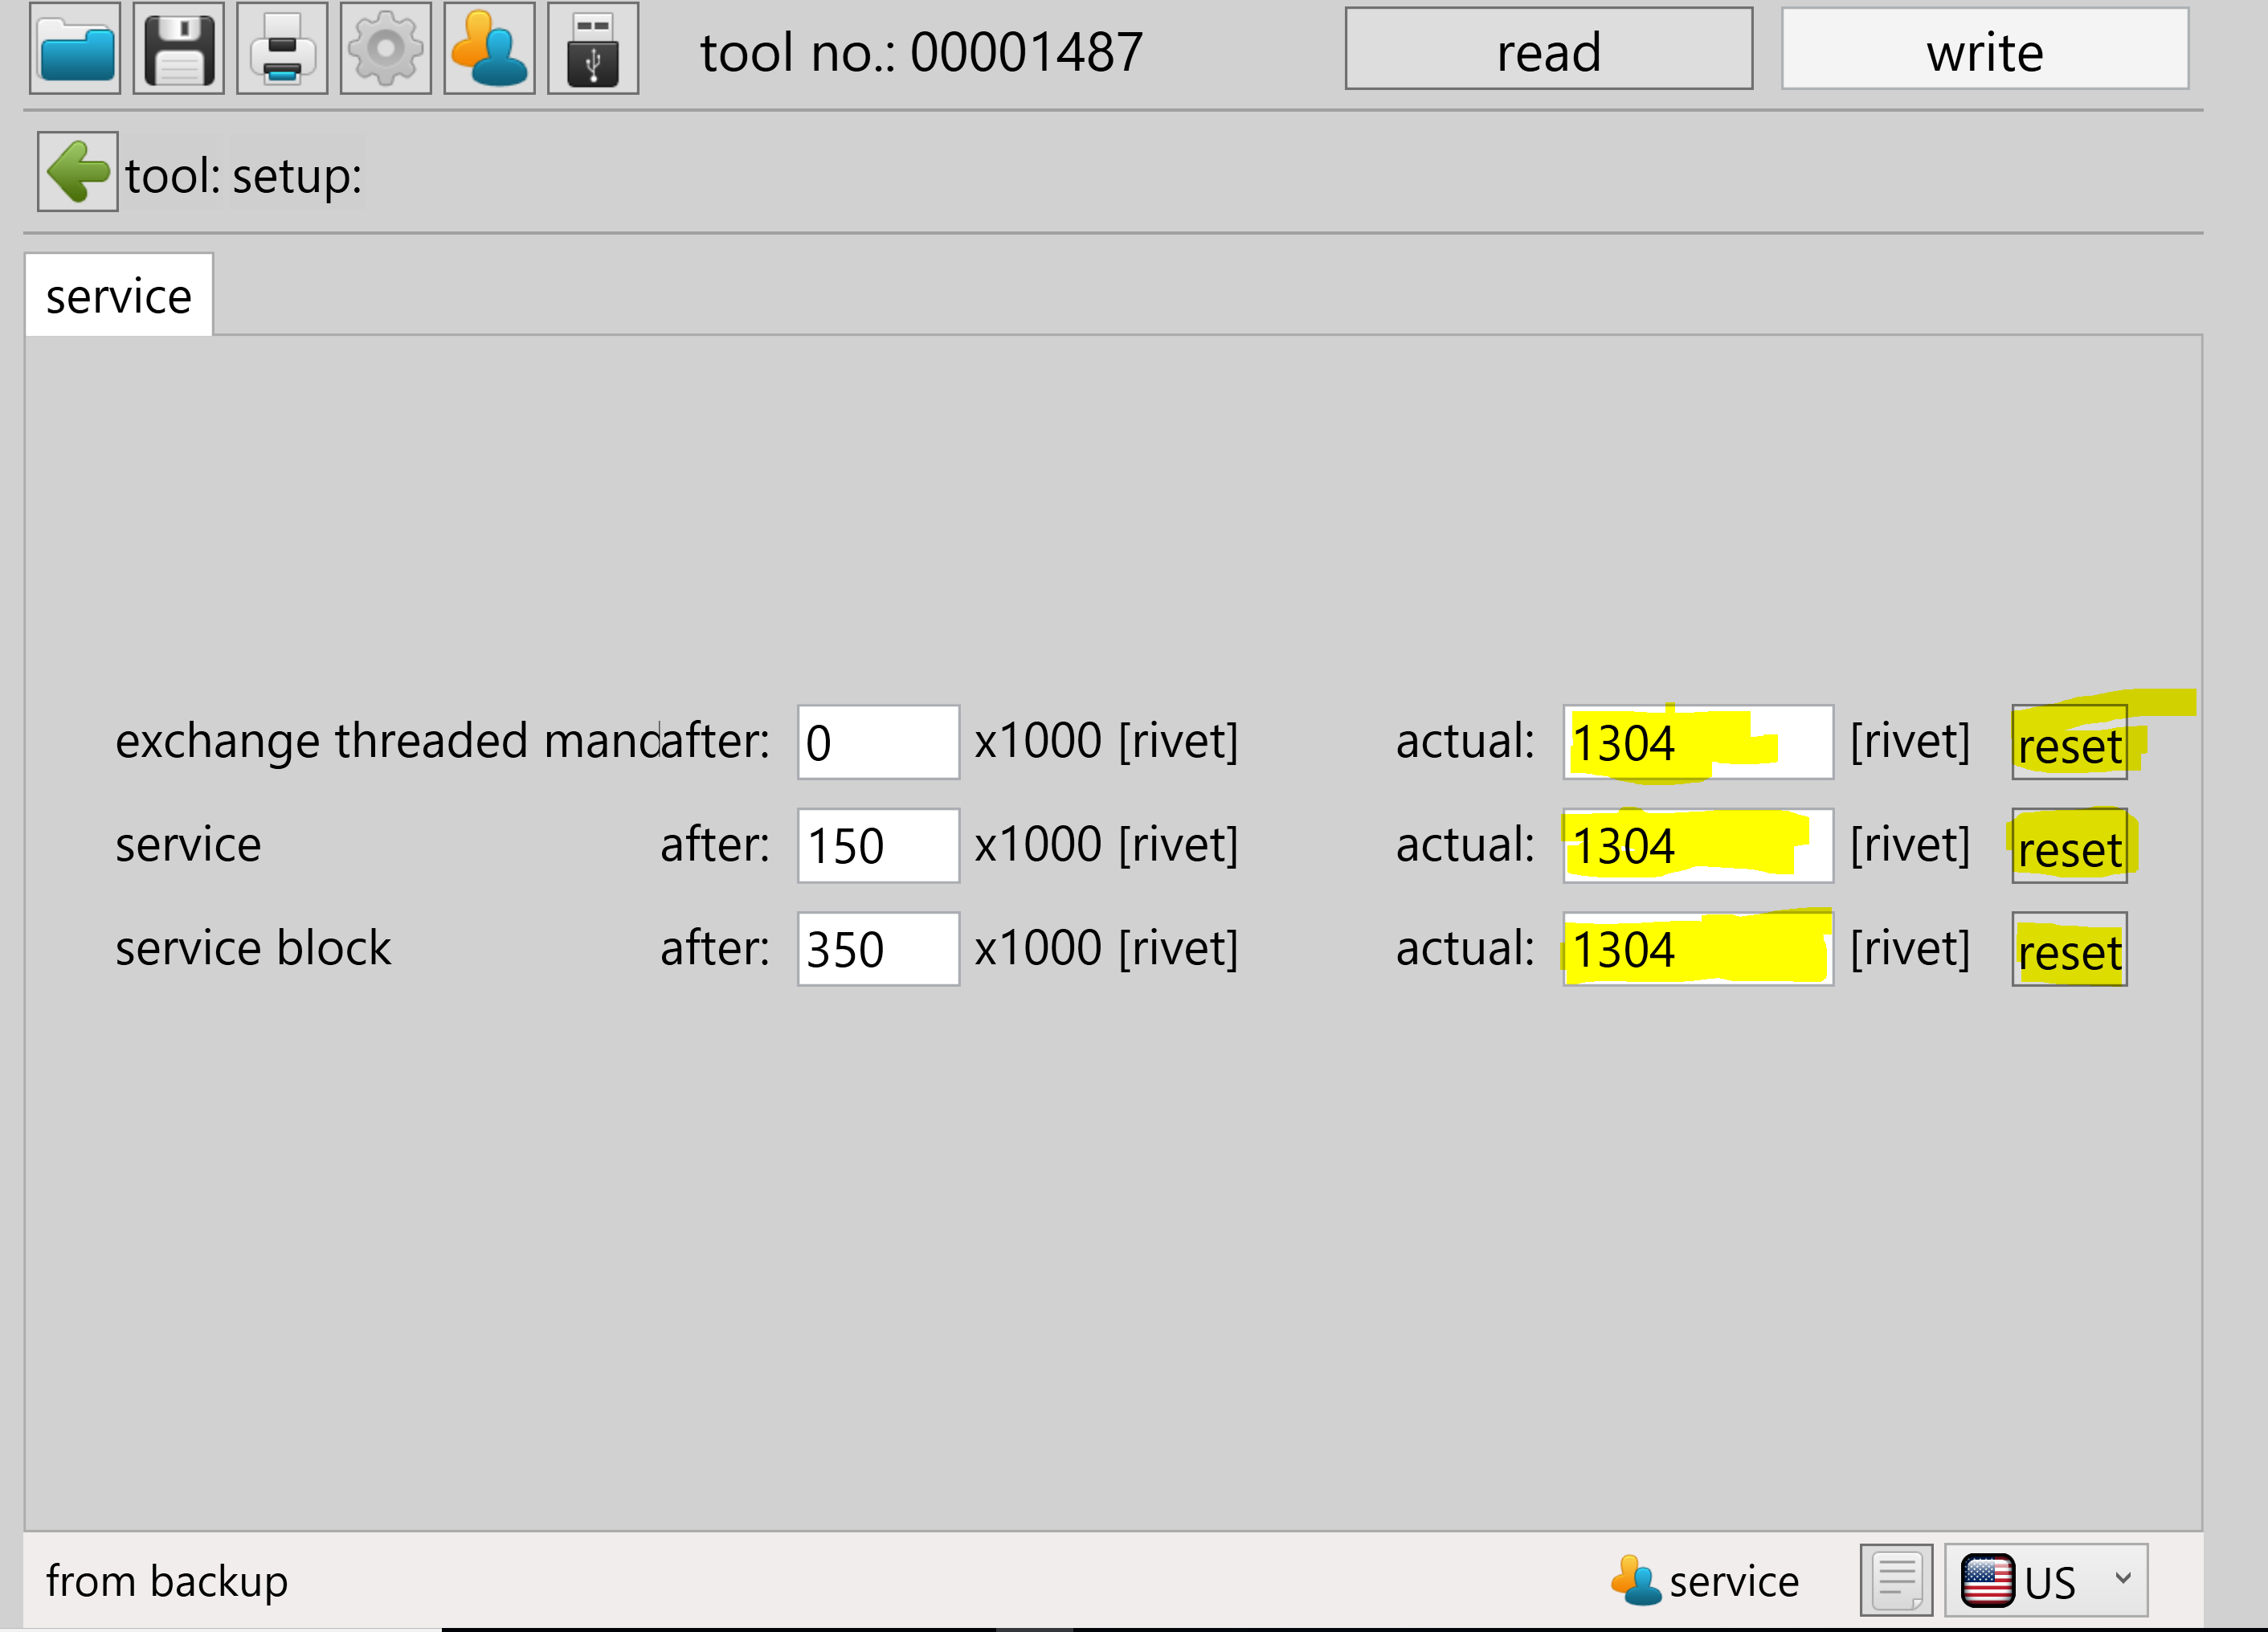The height and width of the screenshot is (1632, 2268).
Task: Open the document log icon near US
Action: click(x=1896, y=1580)
